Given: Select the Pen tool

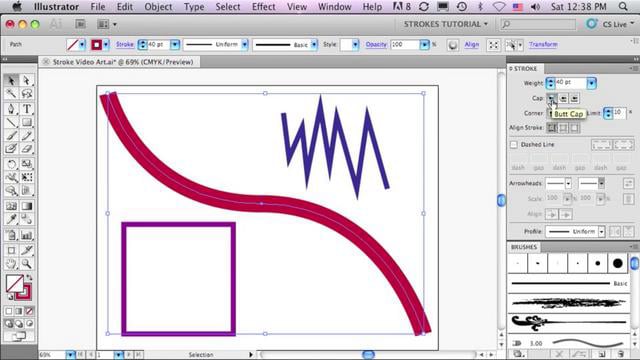Looking at the screenshot, I should tap(11, 109).
